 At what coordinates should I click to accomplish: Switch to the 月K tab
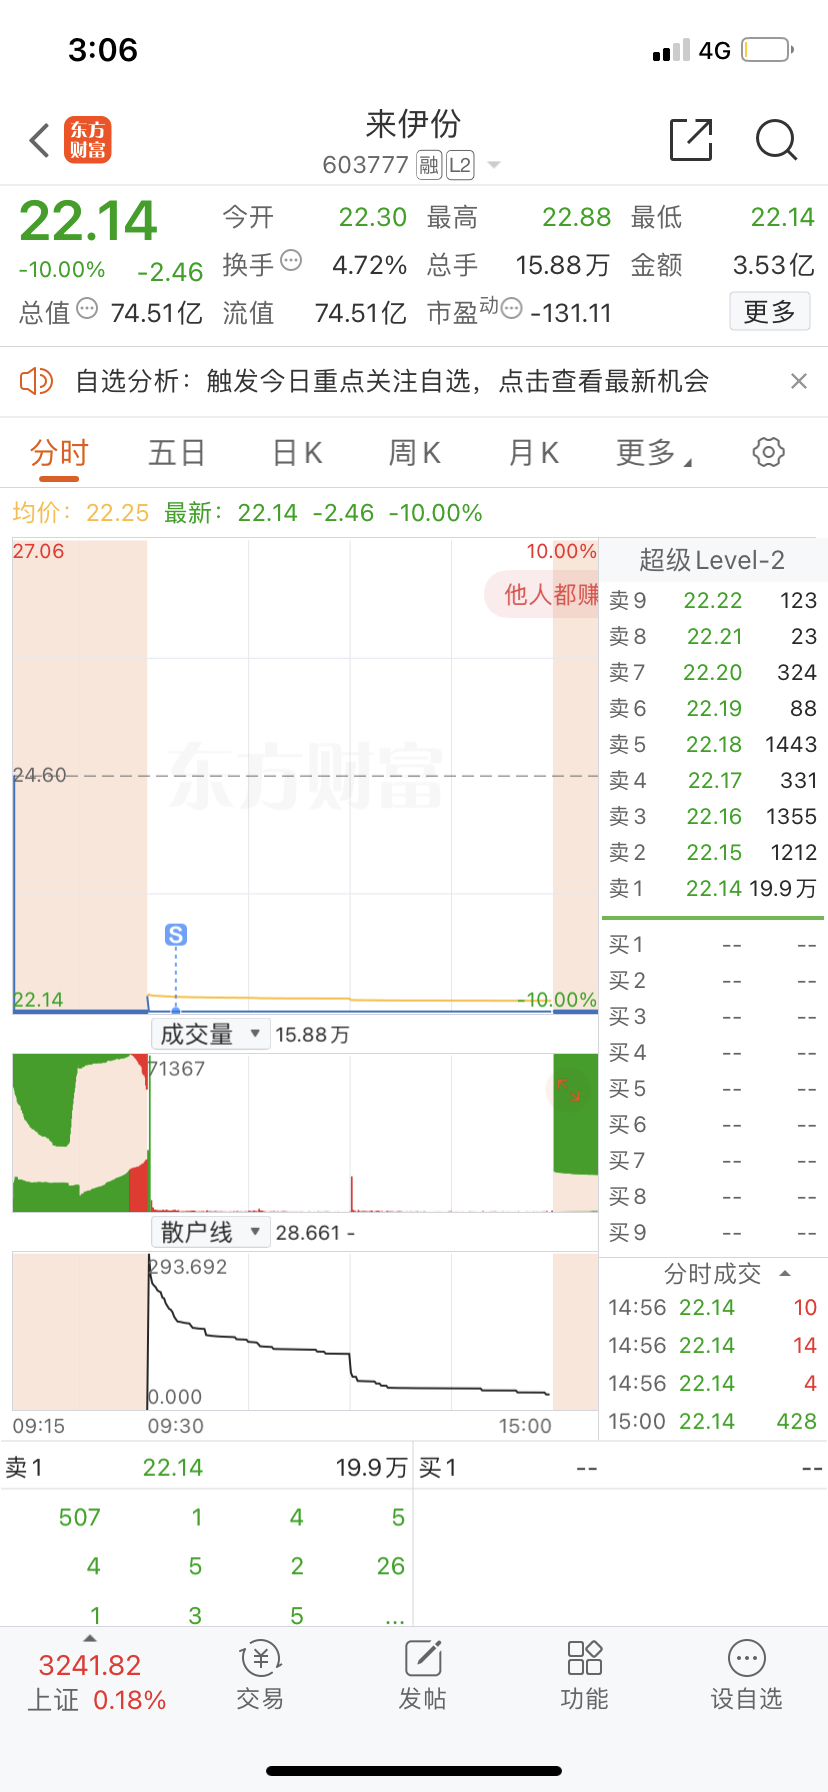pyautogui.click(x=534, y=453)
